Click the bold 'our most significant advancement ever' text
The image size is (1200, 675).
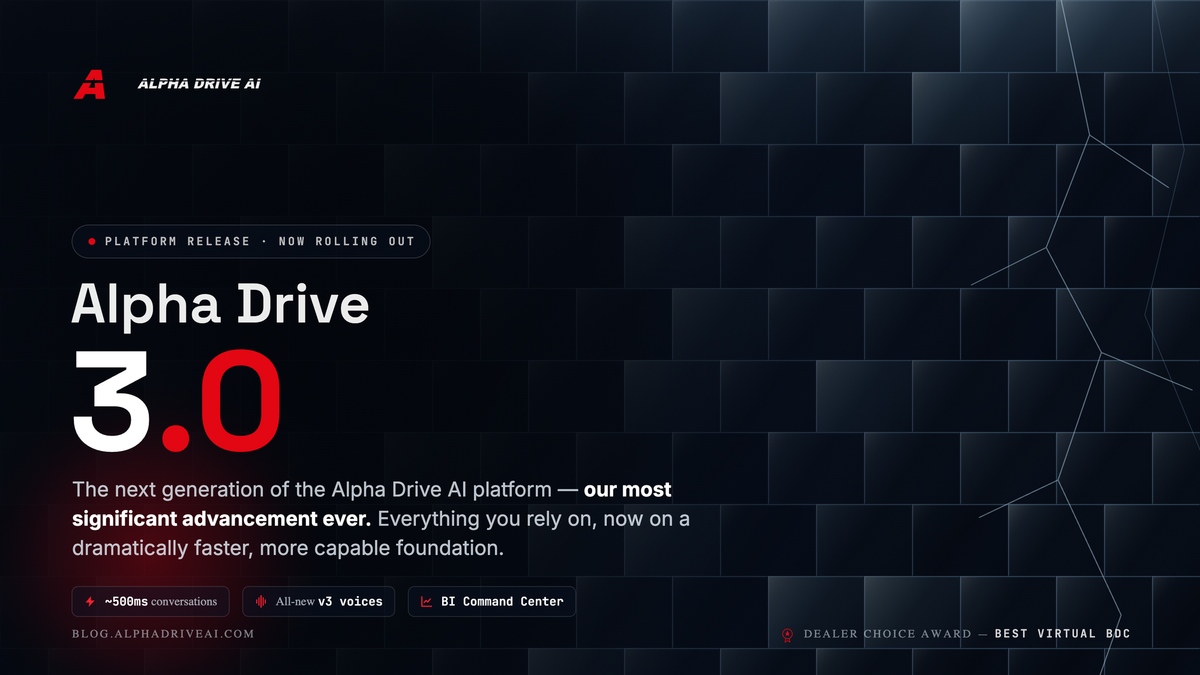tap(372, 505)
